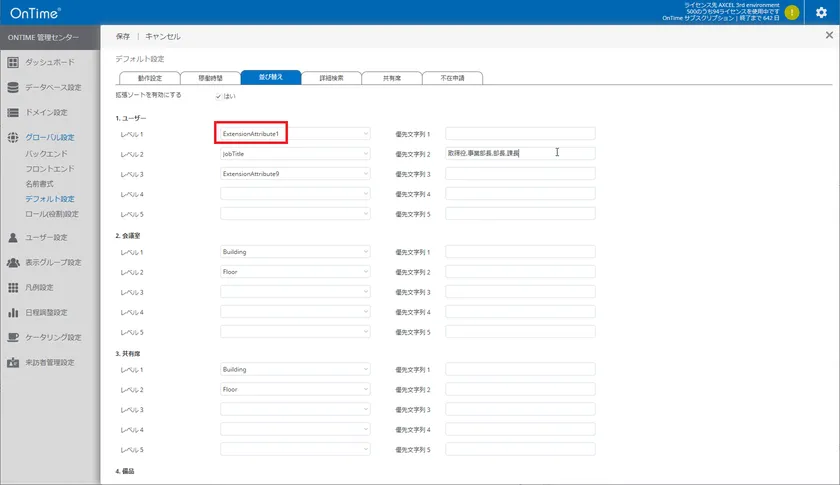Expand the 会議室 Floor level 2 dropdown
Viewport: 840px width, 485px height.
pos(295,272)
